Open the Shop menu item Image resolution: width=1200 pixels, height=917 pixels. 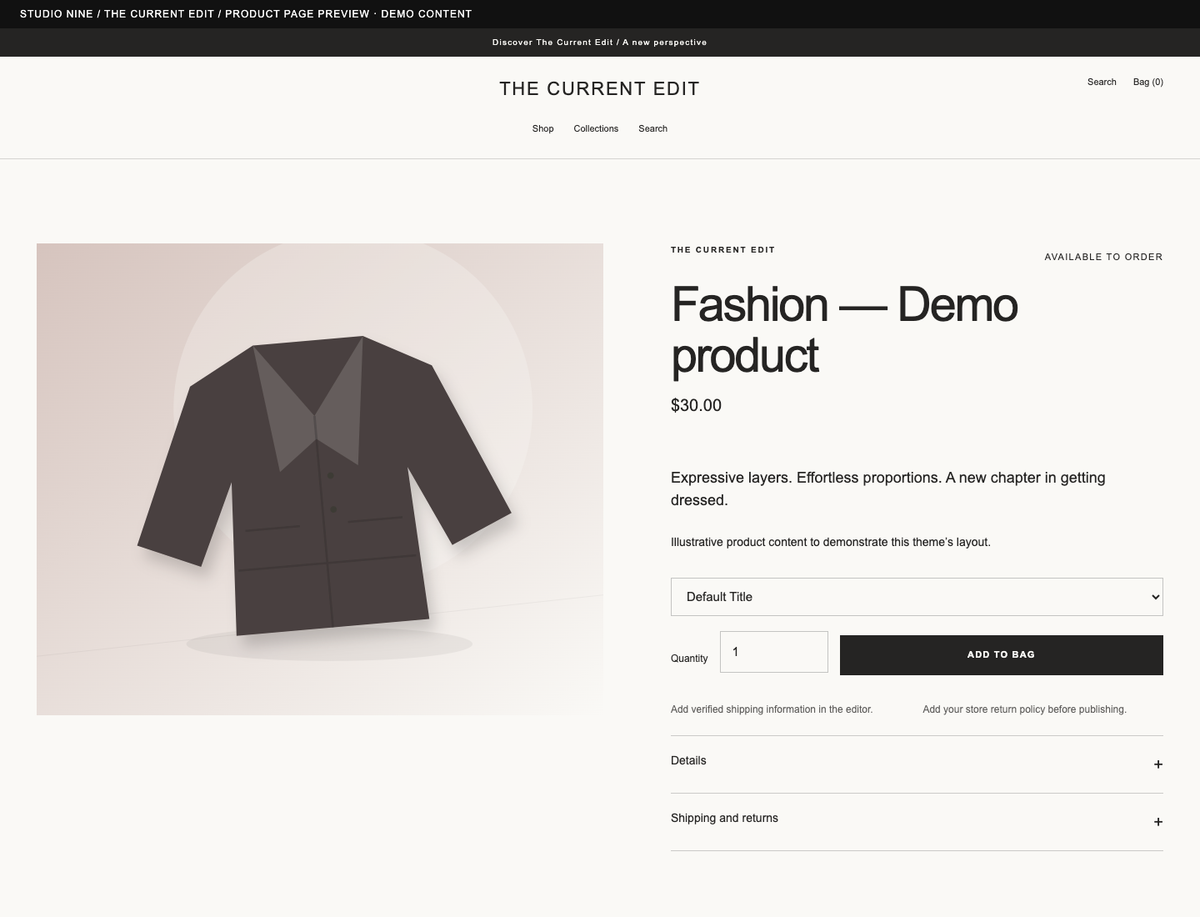pyautogui.click(x=543, y=129)
